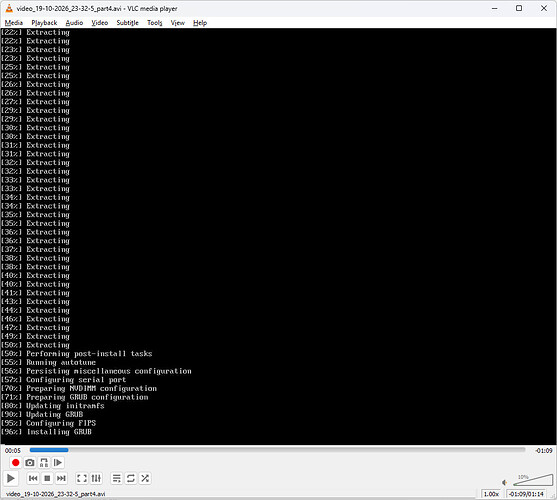Show the playlist
Screen dimensions: 557x500
click(x=117, y=478)
